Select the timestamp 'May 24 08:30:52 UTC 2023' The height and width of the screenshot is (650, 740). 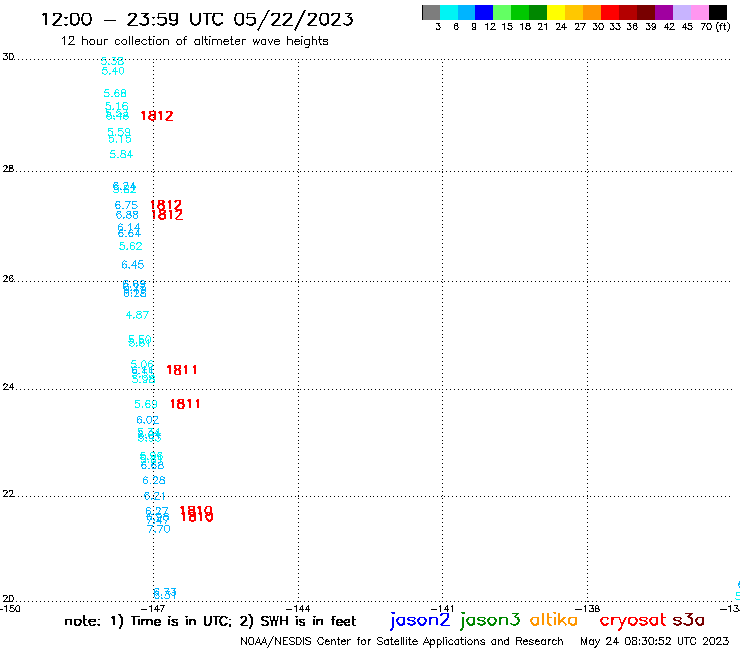tap(655, 642)
